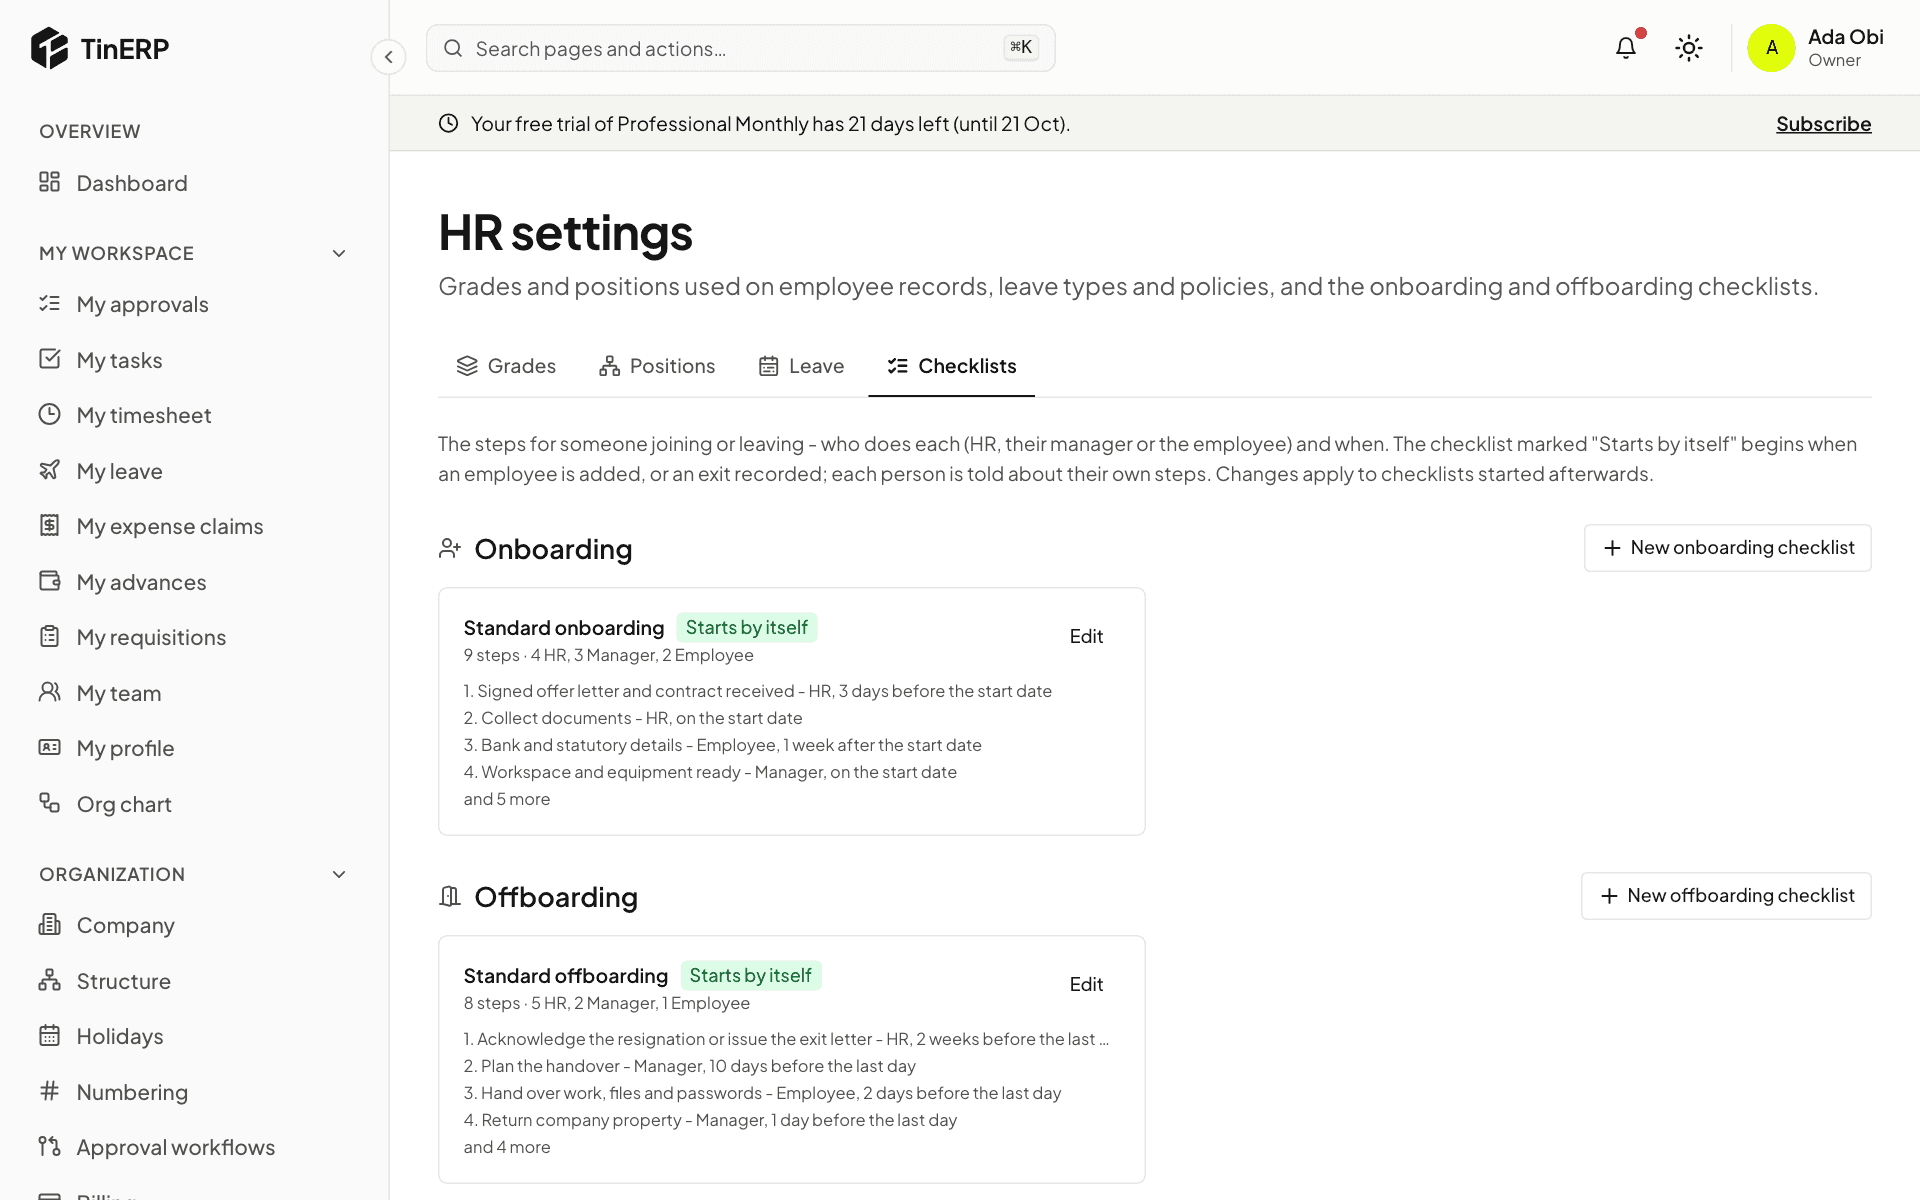Collapse the Organization section

[339, 874]
